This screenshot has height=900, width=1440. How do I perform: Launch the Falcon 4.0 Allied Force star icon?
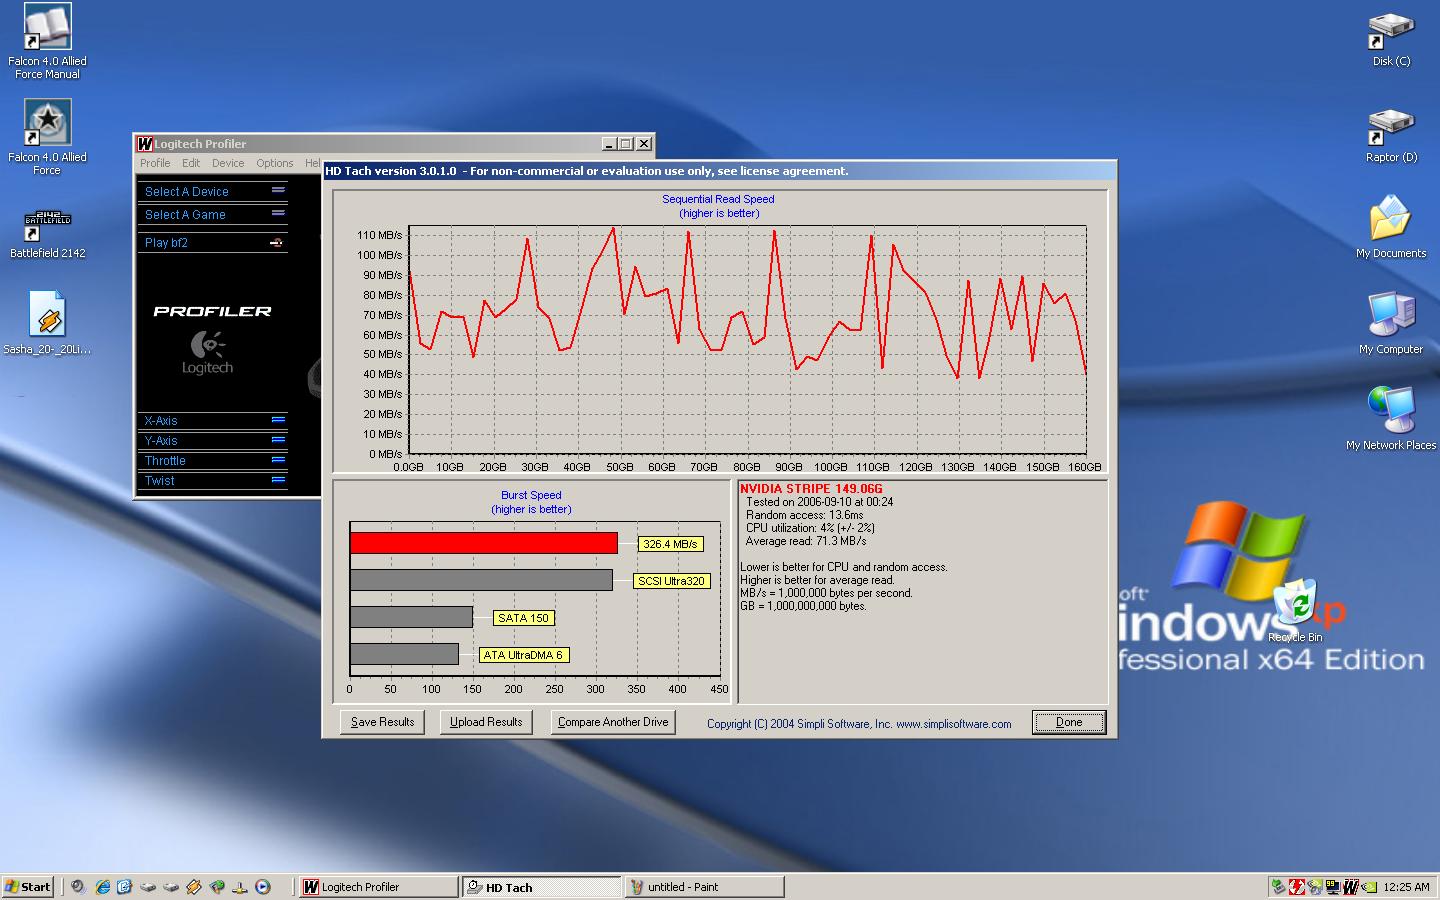47,124
